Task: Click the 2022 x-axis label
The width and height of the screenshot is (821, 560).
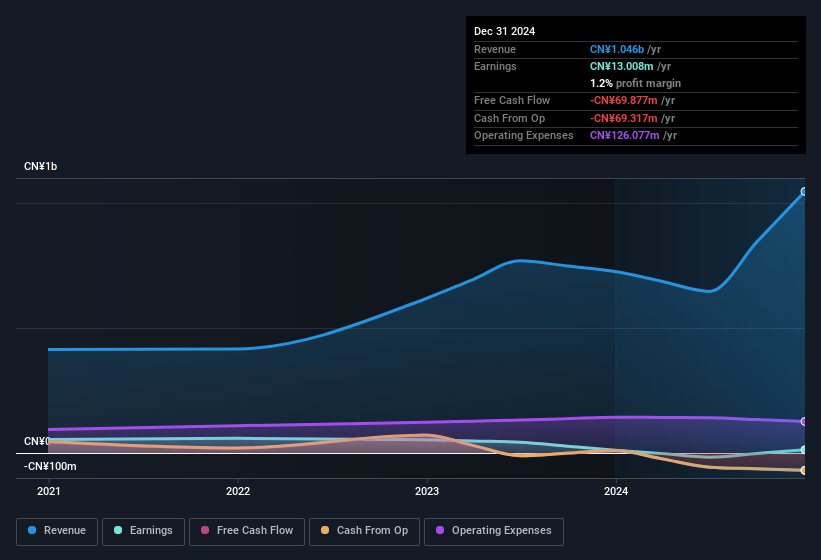Action: point(238,491)
